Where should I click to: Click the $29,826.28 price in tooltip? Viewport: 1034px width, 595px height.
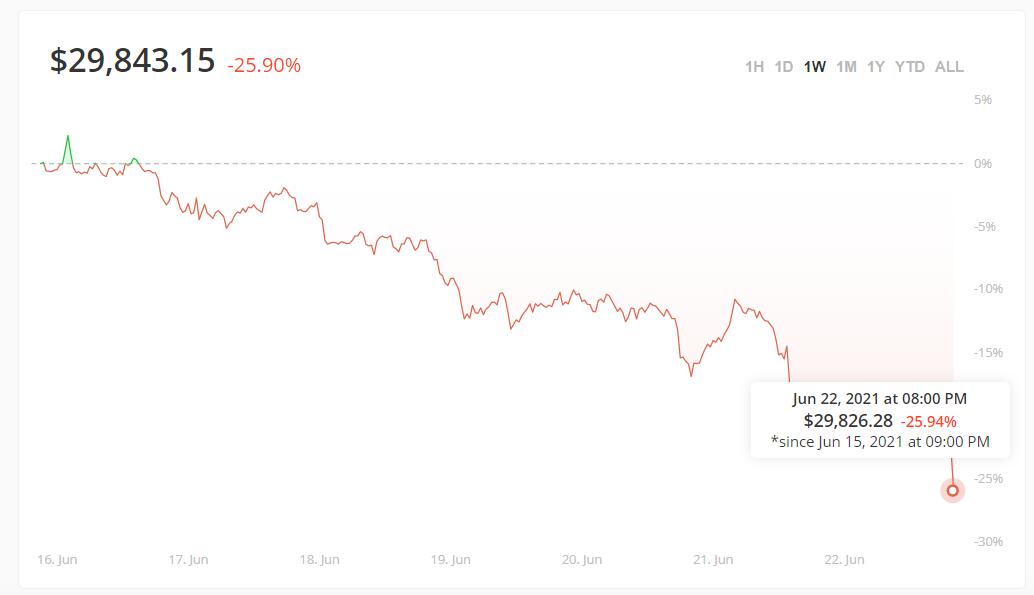coord(848,421)
